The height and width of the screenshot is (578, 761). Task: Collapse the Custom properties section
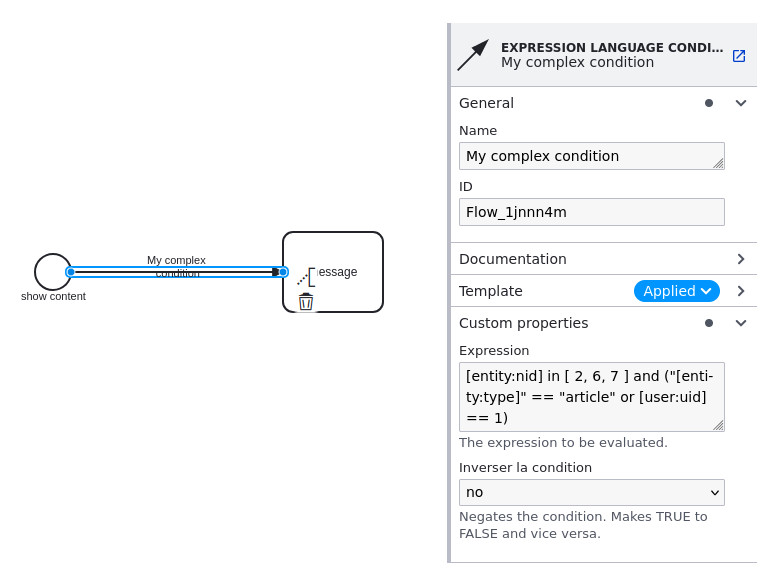(741, 323)
